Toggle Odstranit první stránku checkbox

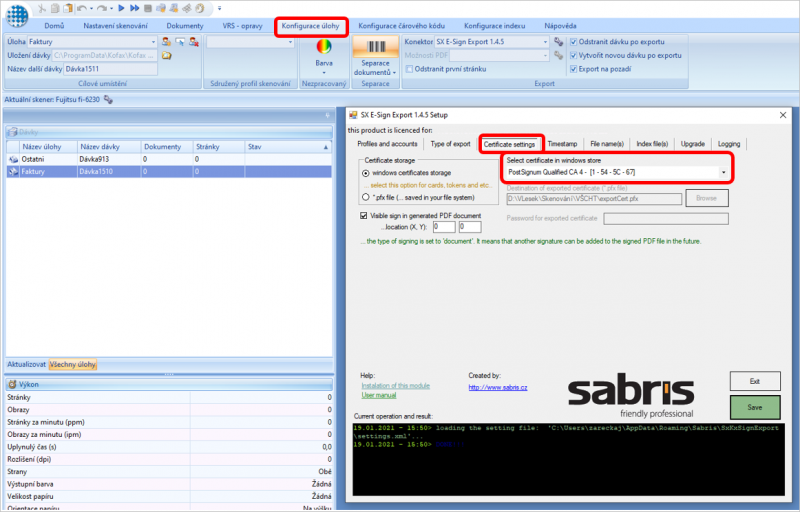[409, 69]
